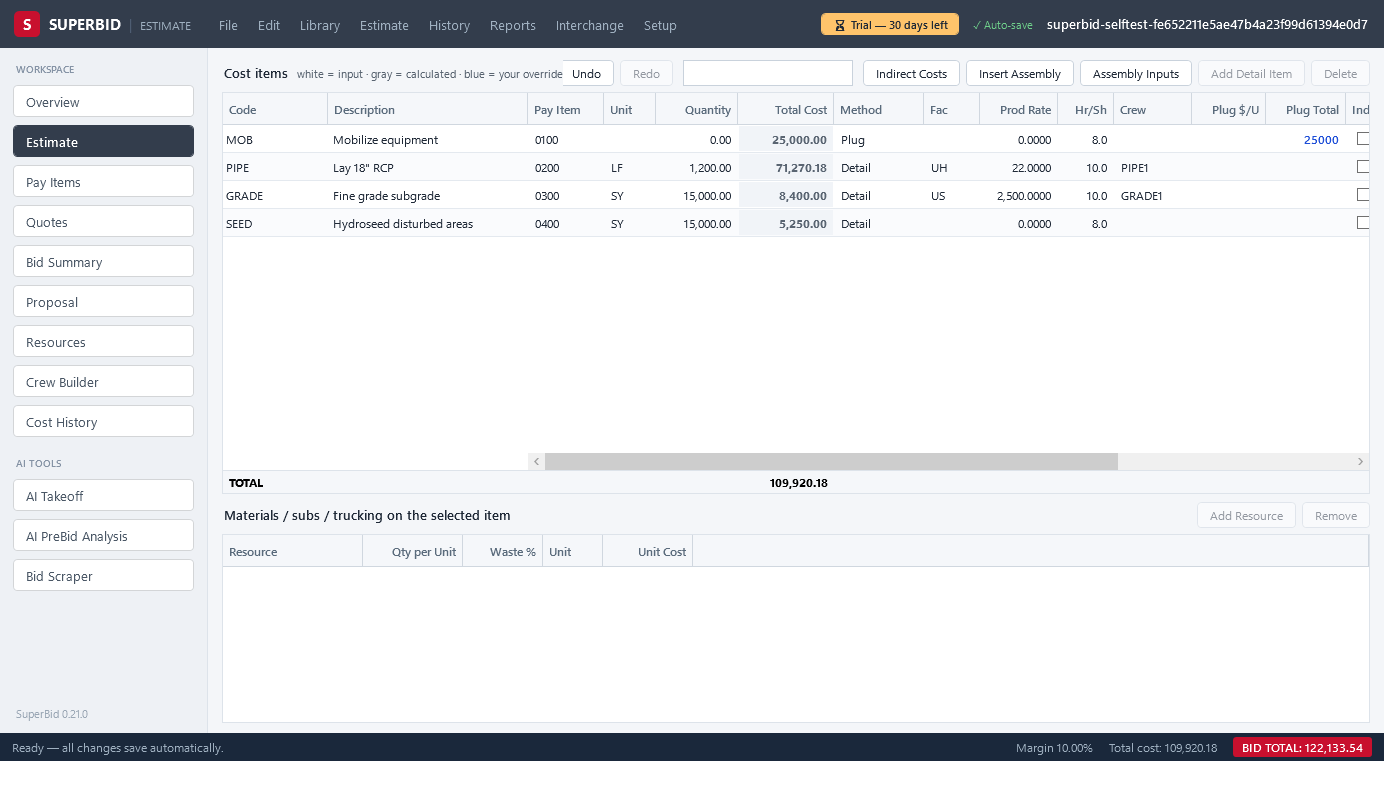This screenshot has width=1400, height=800.
Task: Open Indirect Costs
Action: pos(911,73)
